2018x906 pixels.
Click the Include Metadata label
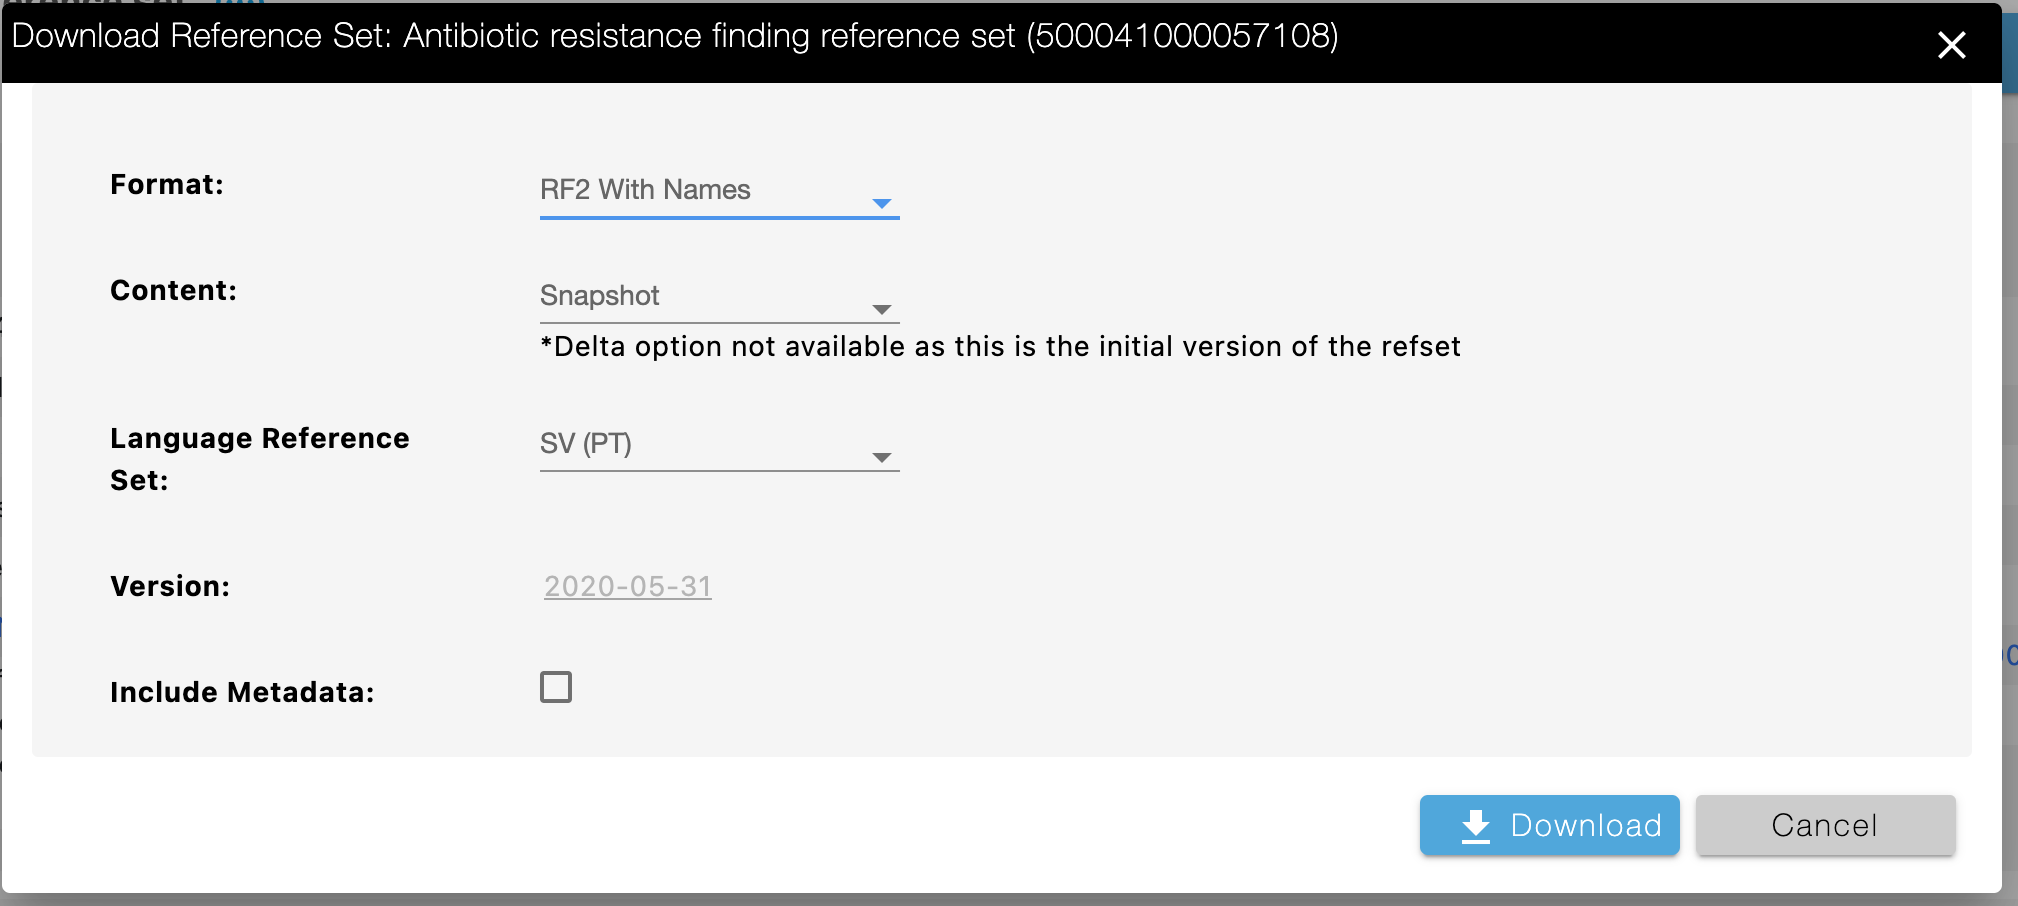(x=242, y=692)
